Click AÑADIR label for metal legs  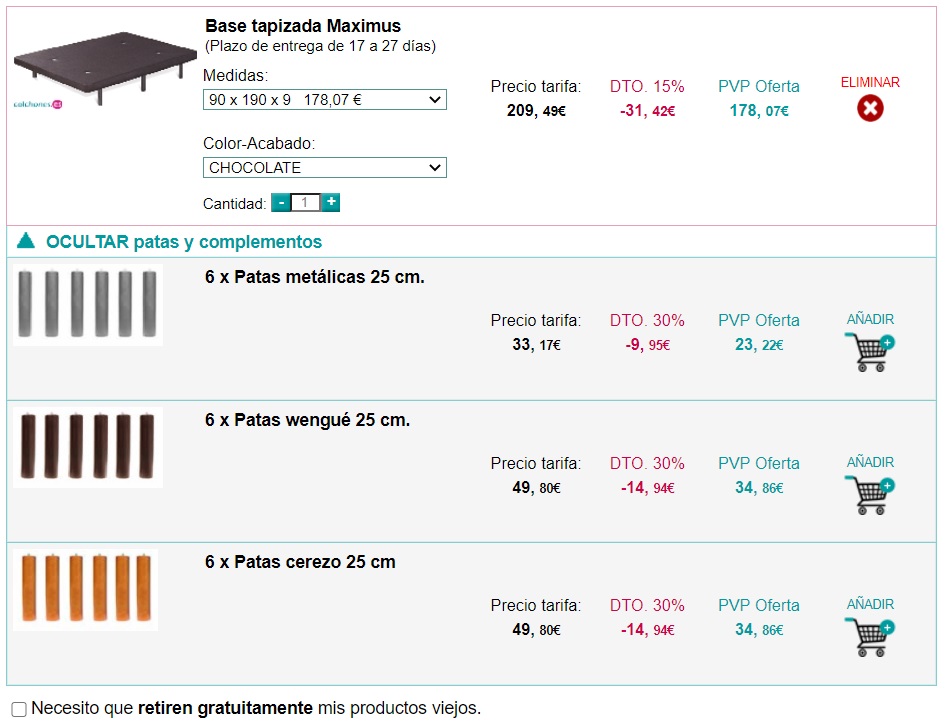coord(870,320)
